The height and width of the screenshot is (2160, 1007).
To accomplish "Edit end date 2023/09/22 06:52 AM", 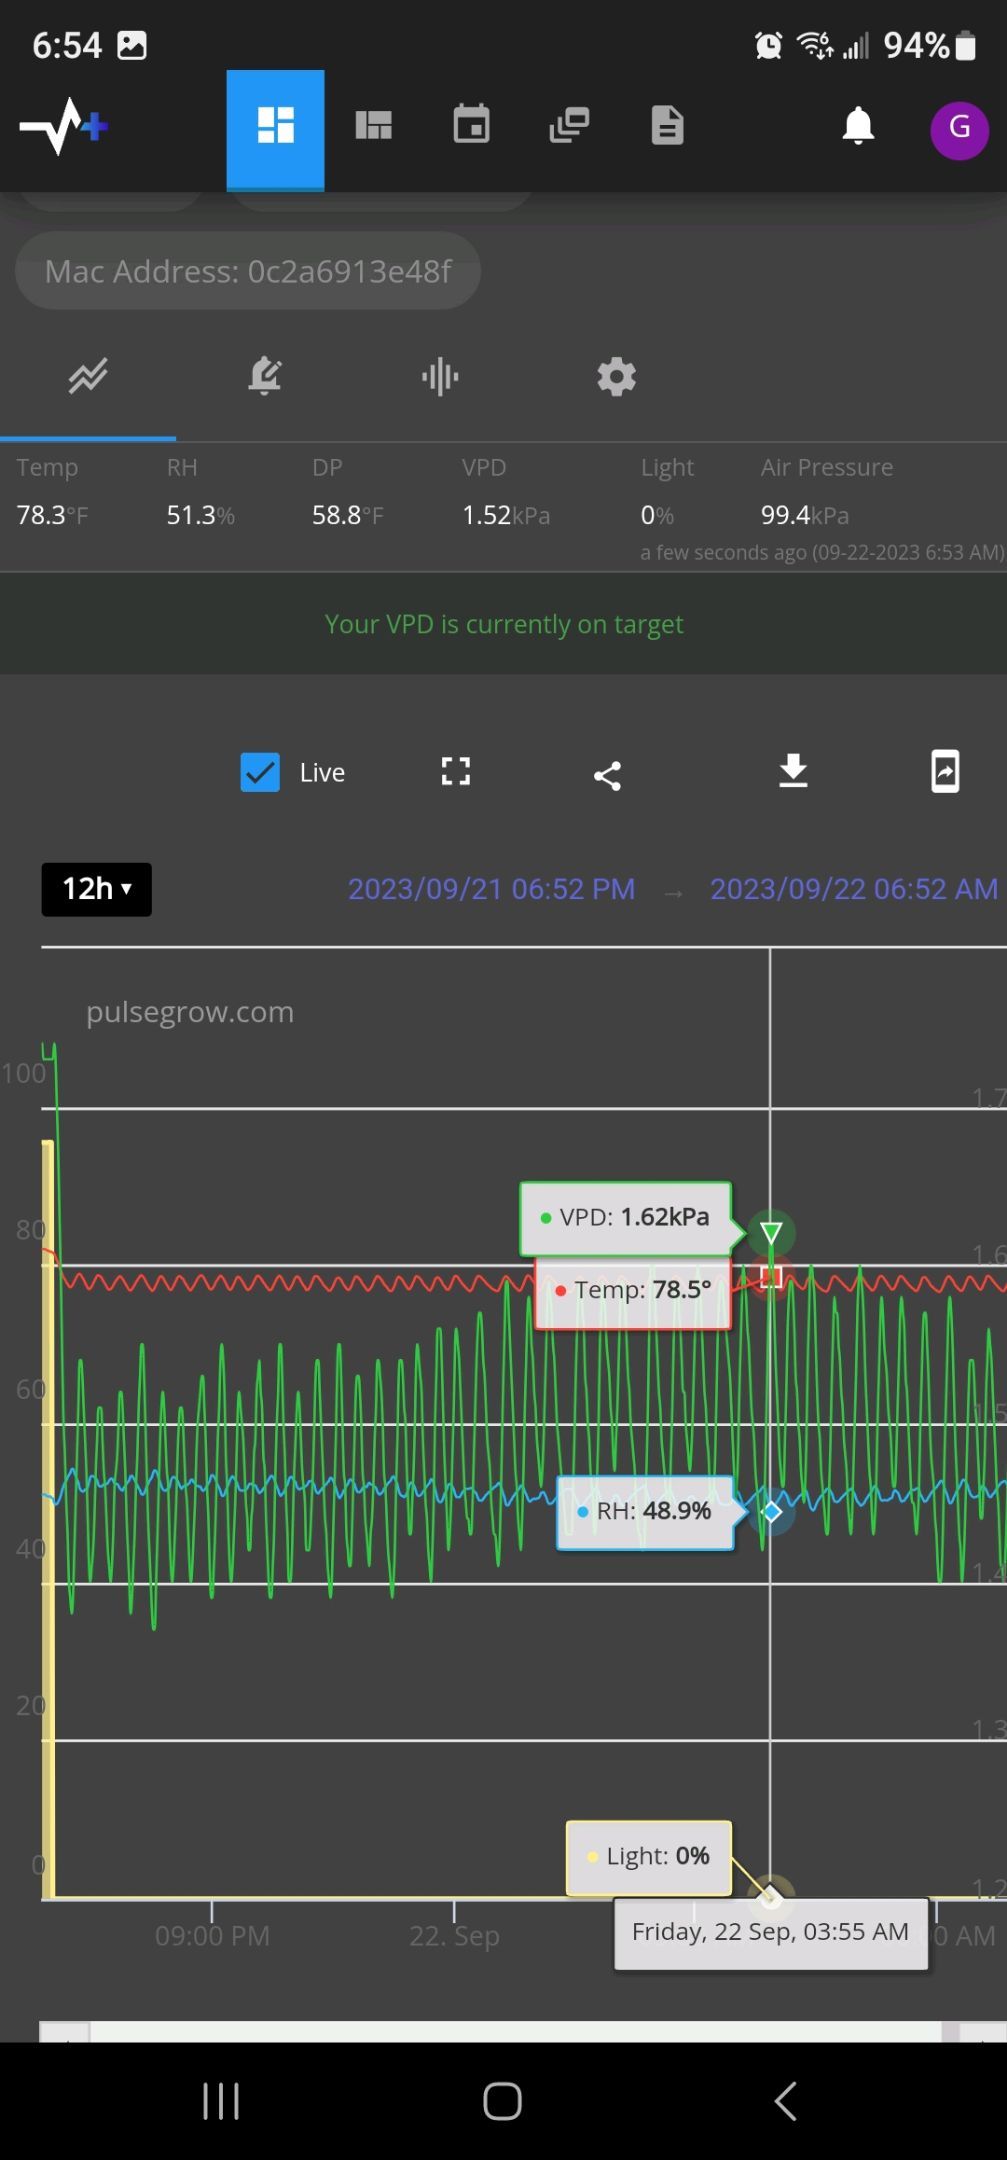I will pos(853,889).
